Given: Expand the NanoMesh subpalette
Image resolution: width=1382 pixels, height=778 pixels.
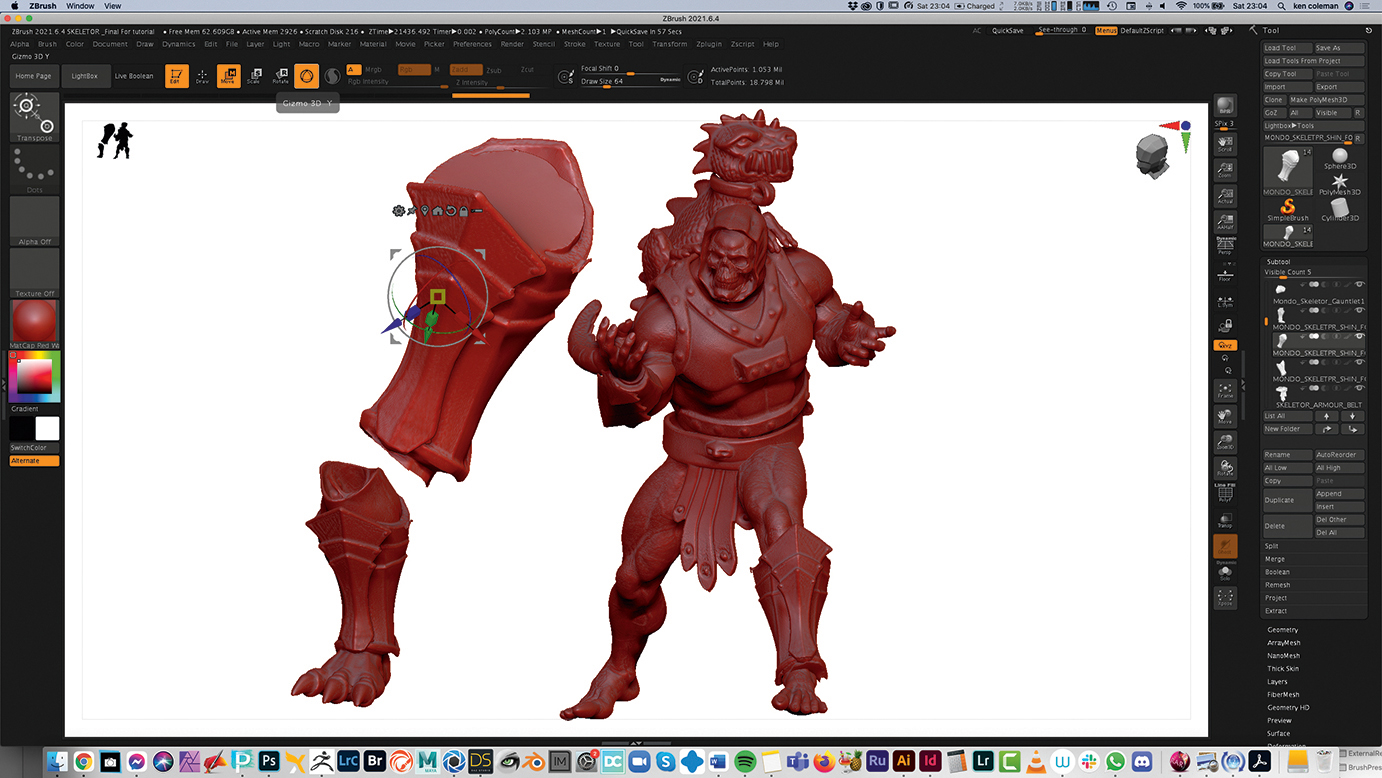Looking at the screenshot, I should (1284, 656).
